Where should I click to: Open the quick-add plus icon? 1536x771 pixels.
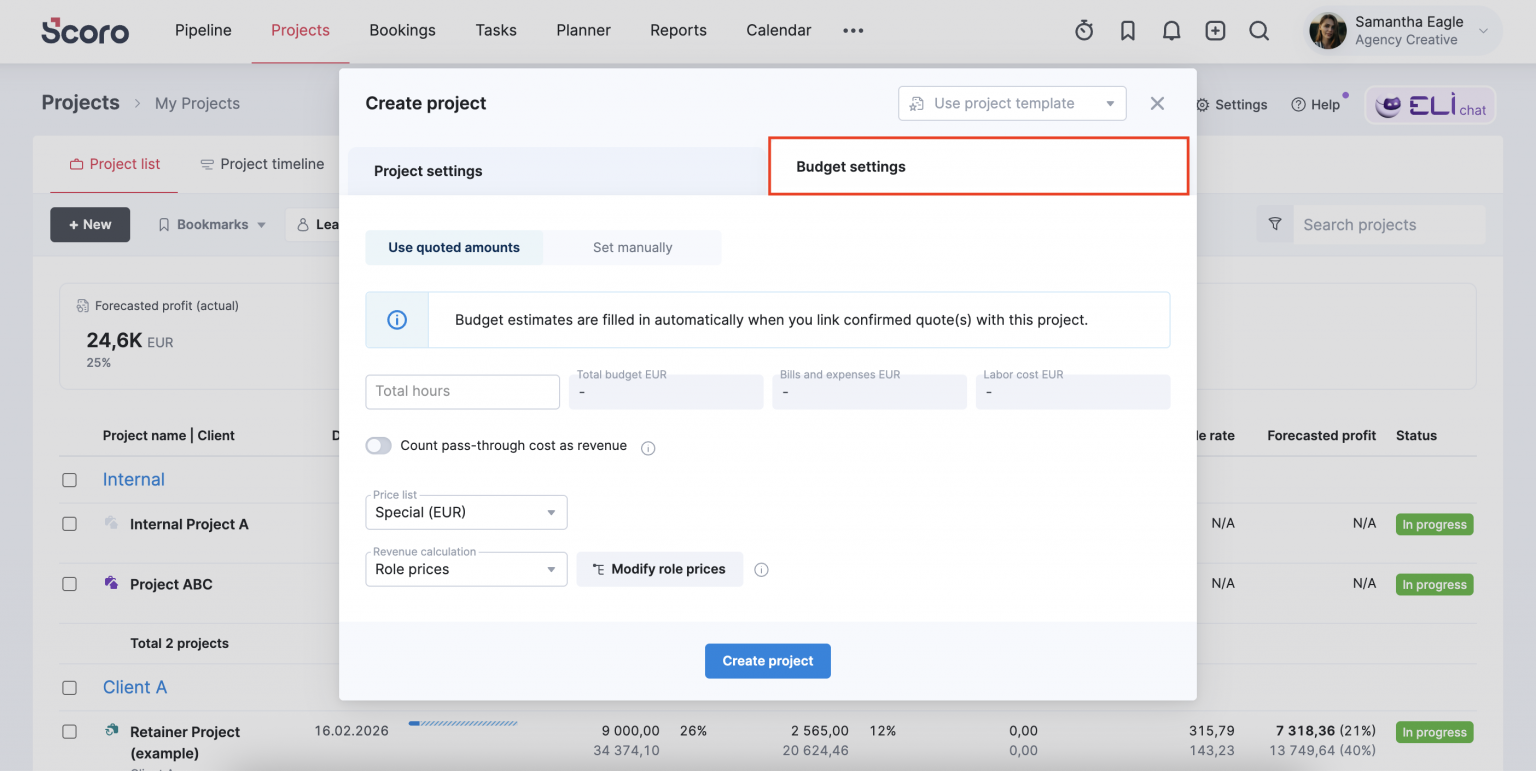[x=1215, y=30]
